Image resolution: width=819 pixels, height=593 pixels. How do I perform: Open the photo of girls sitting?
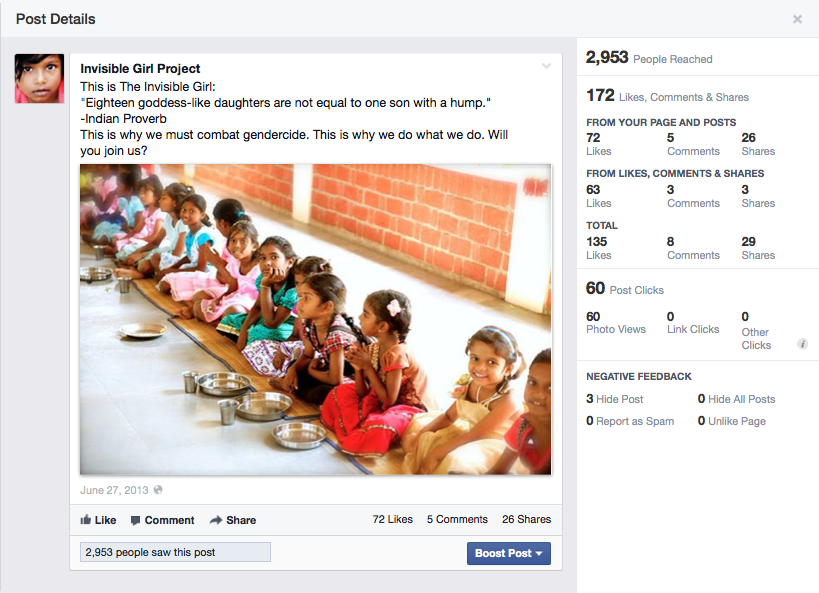coord(315,319)
